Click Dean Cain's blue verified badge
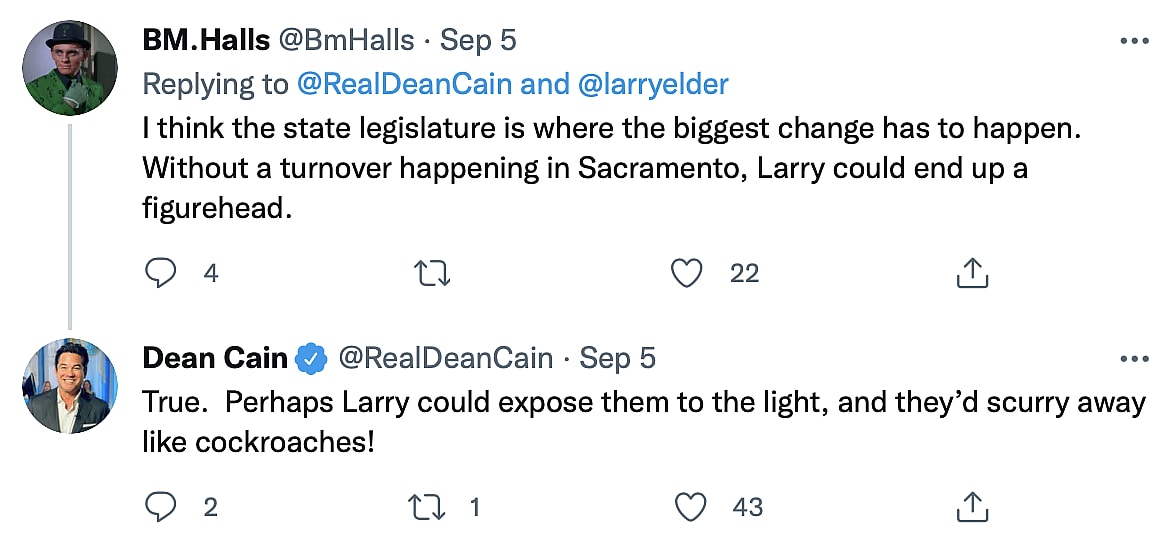The width and height of the screenshot is (1164, 544). pyautogui.click(x=314, y=357)
